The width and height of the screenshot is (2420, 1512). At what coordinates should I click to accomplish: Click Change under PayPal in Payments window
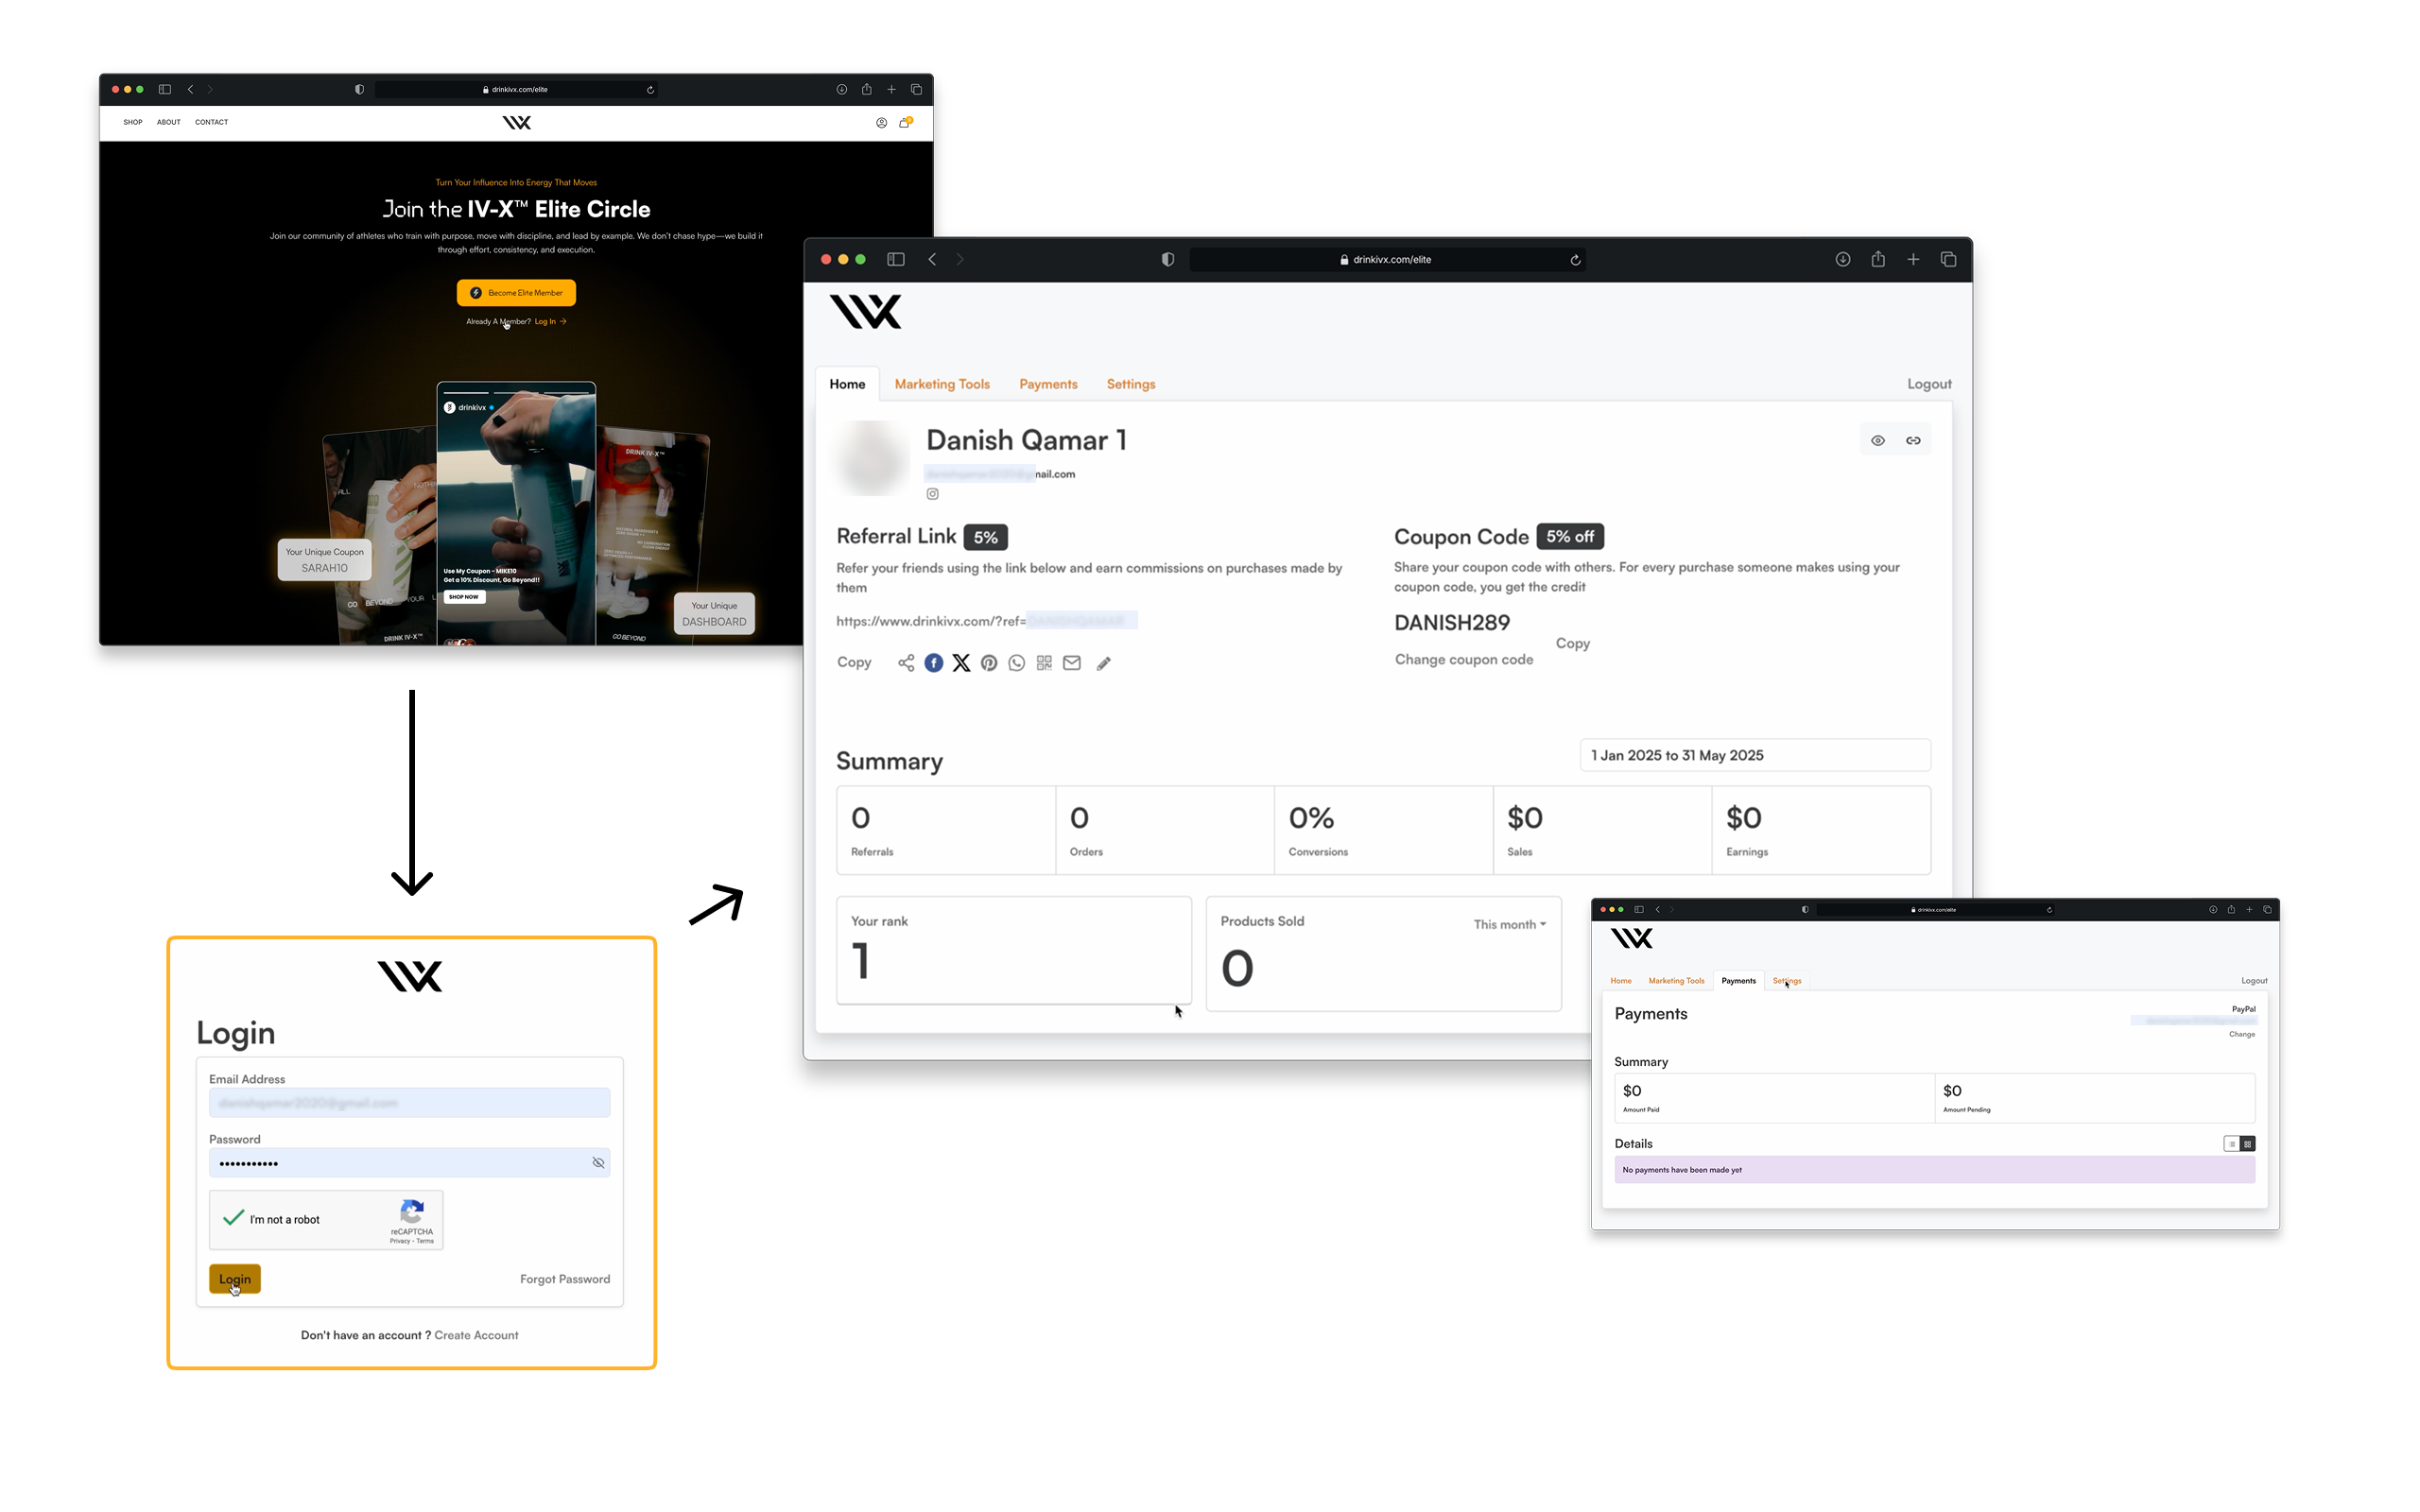2241,1035
